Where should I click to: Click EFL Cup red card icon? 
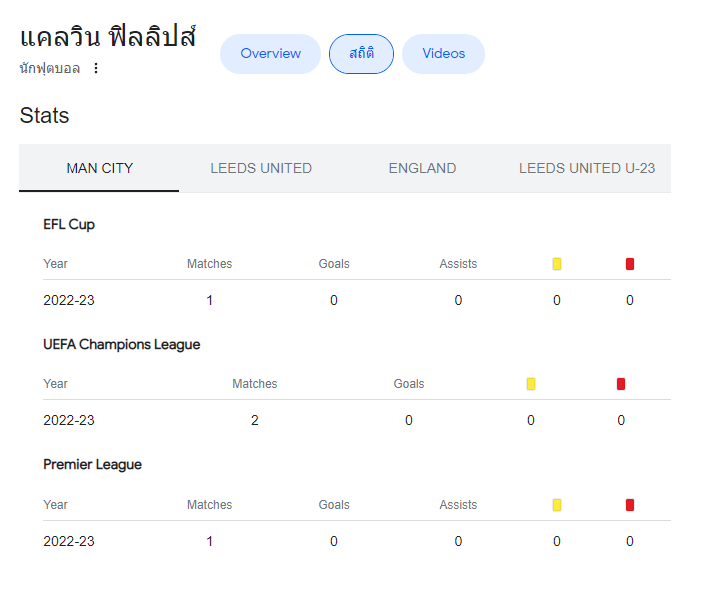[629, 264]
